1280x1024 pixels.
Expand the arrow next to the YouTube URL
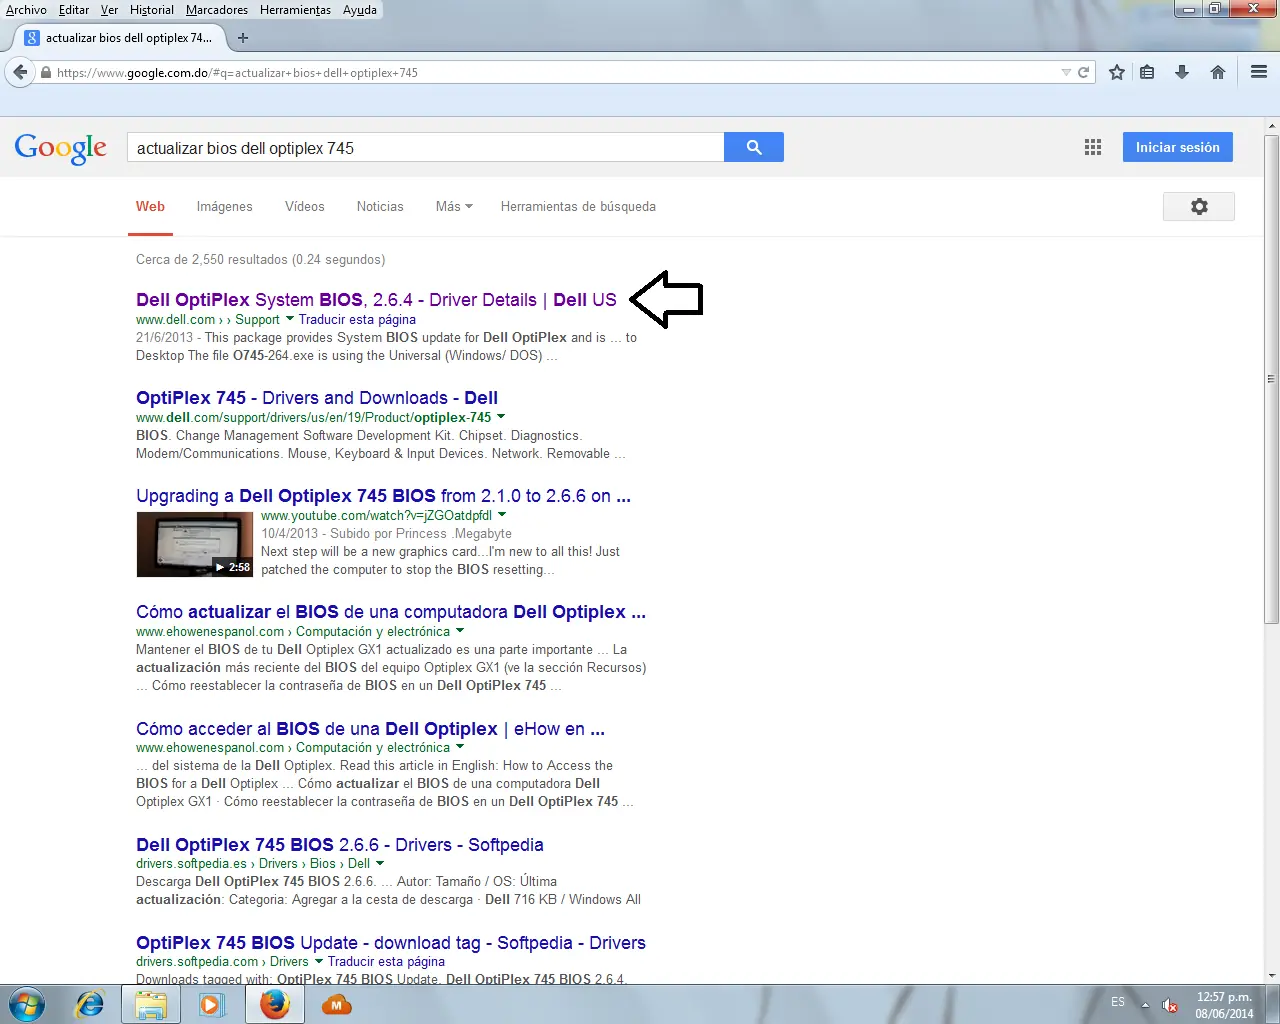click(502, 515)
